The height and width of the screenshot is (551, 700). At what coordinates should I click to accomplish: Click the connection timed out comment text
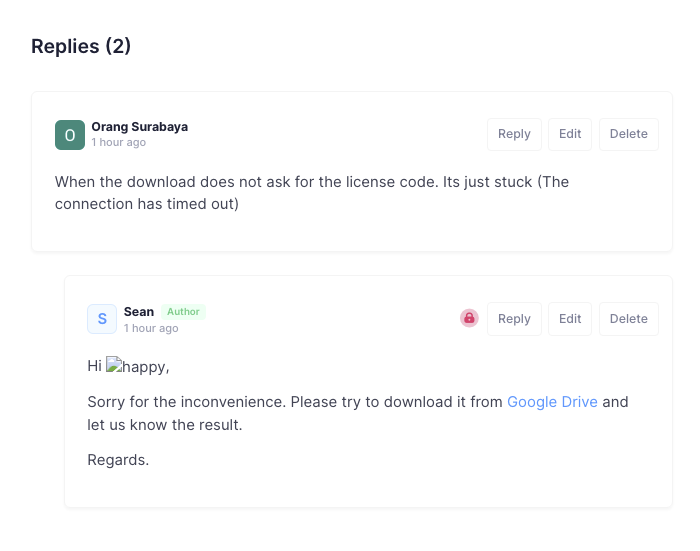311,193
